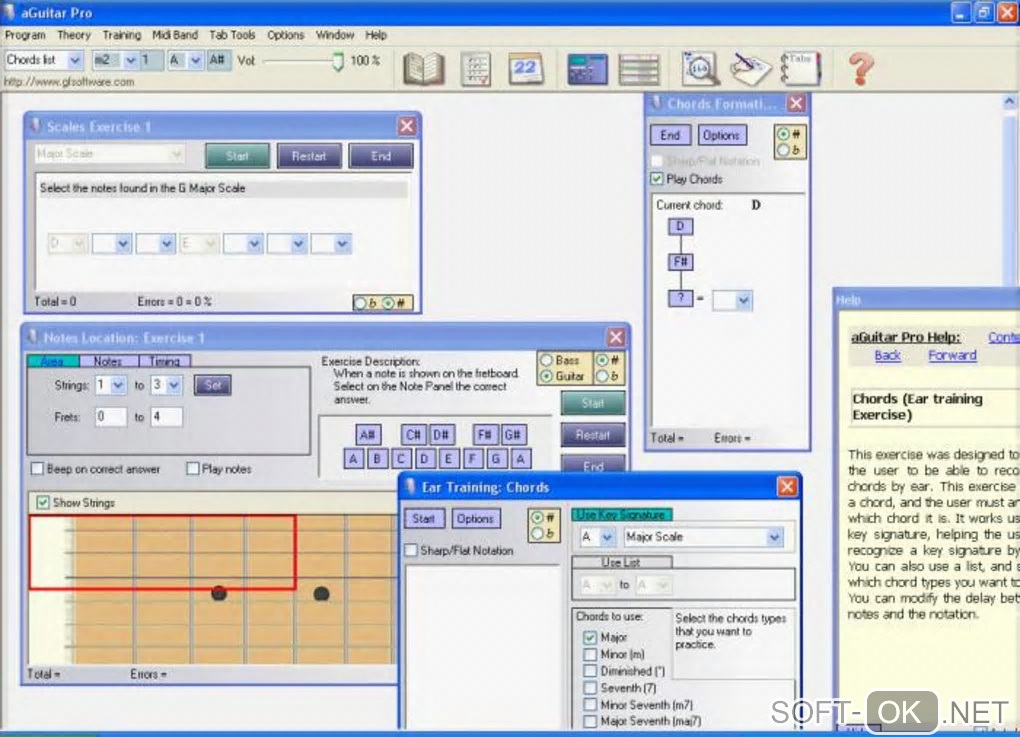Switch to the Notes tab
The width and height of the screenshot is (1020, 737).
point(108,361)
